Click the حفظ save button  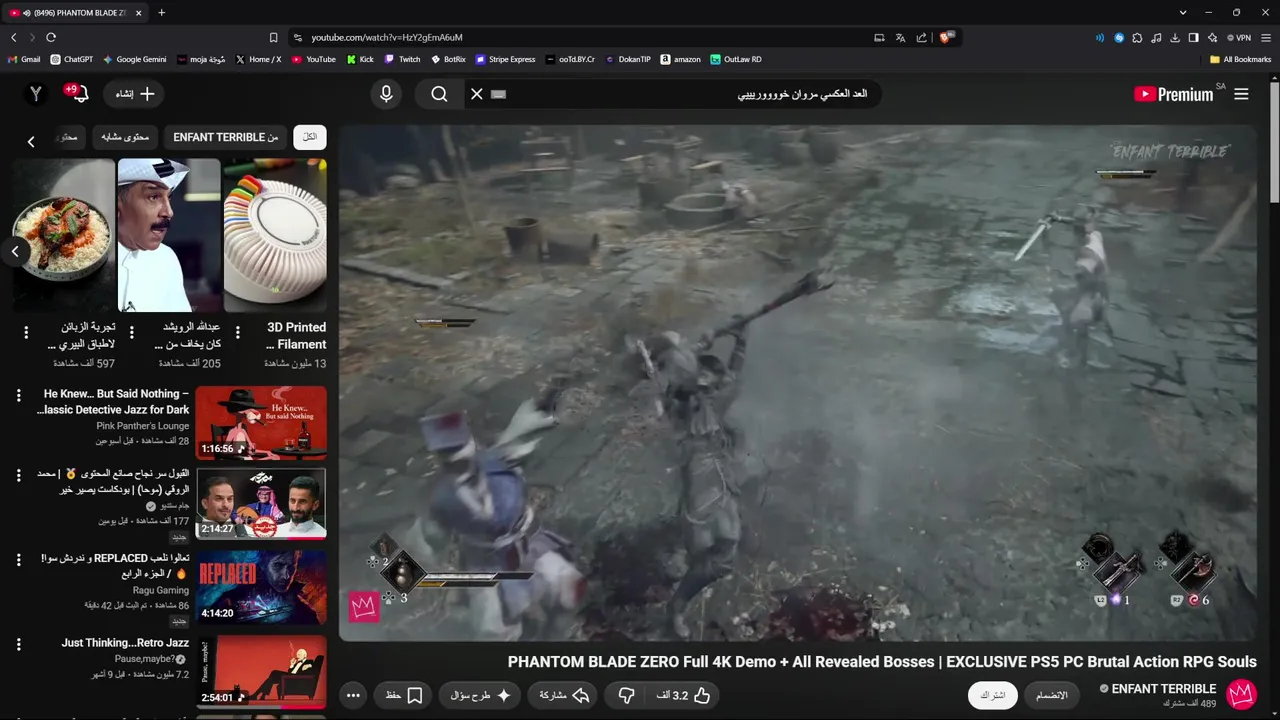click(x=404, y=695)
